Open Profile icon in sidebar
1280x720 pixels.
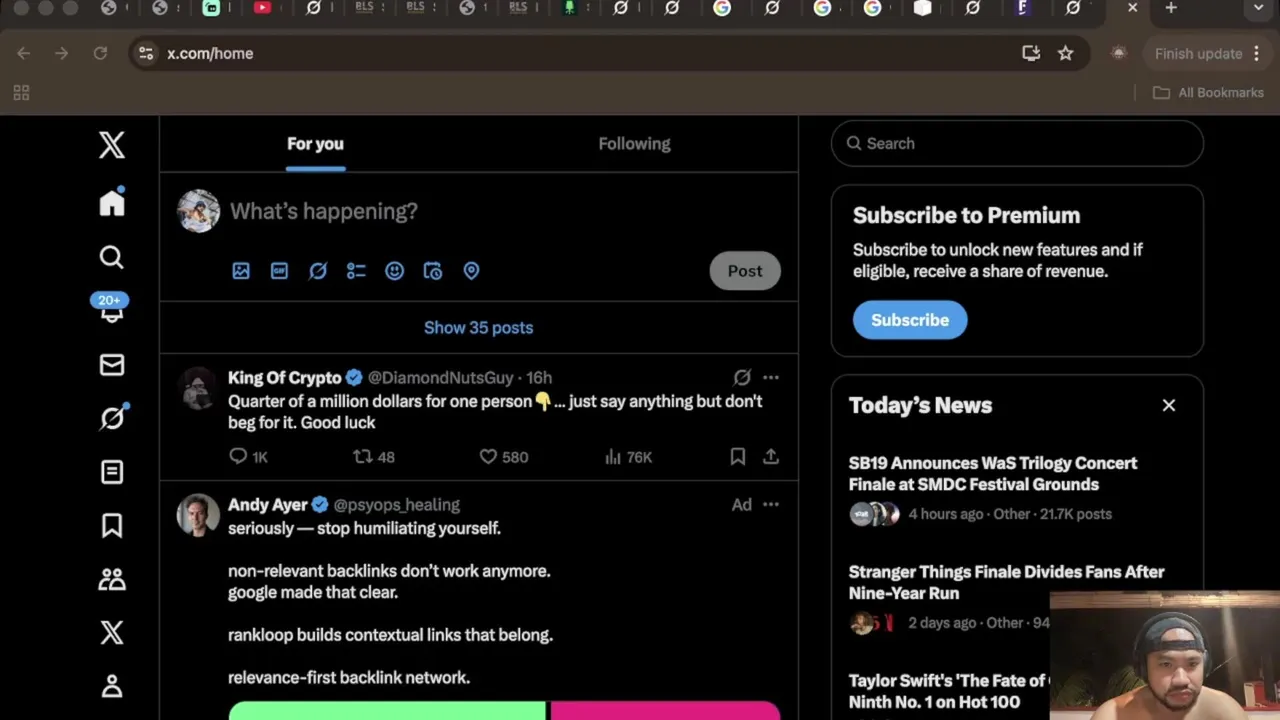[112, 687]
